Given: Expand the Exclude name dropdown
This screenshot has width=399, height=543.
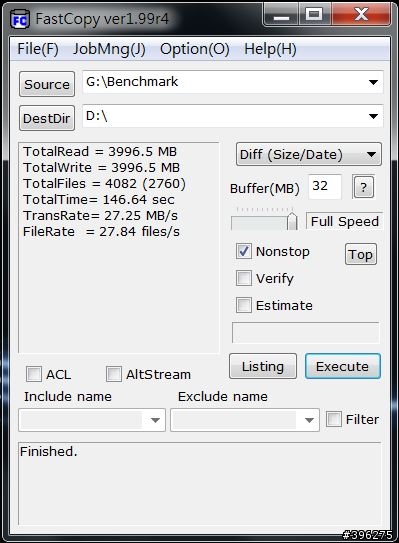Looking at the screenshot, I should [x=309, y=420].
